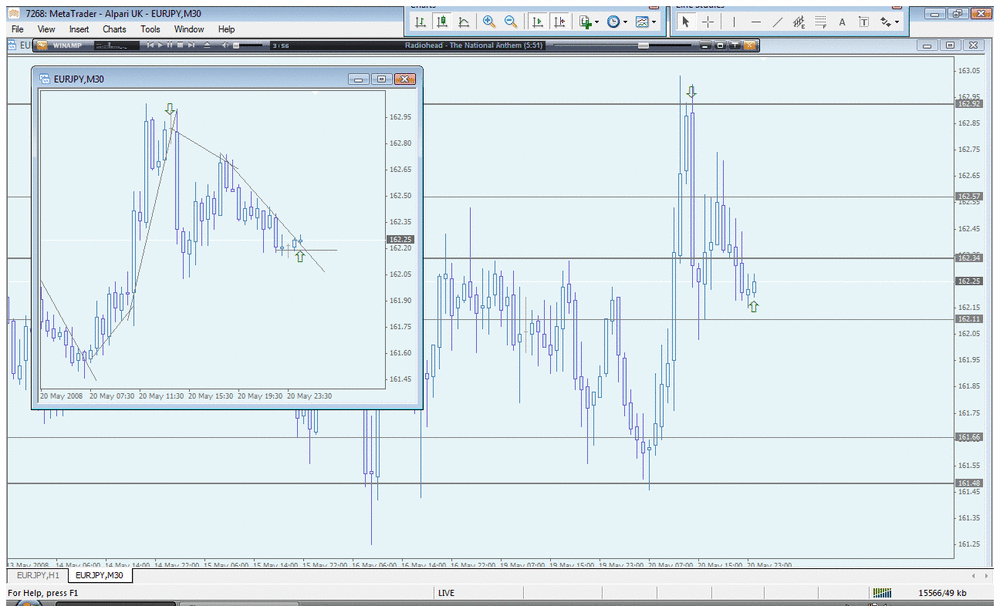
Task: Open the File menu
Action: [17, 29]
